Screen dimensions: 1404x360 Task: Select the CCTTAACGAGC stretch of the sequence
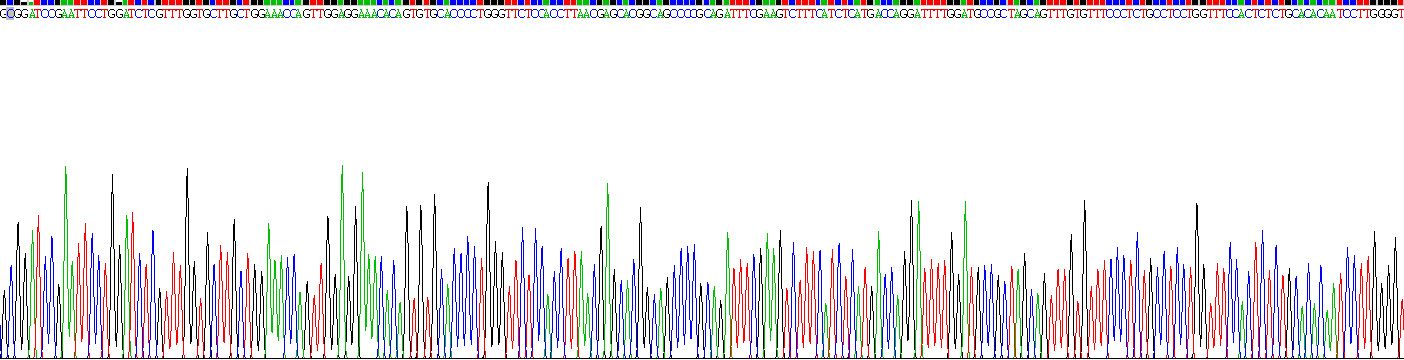pyautogui.click(x=585, y=13)
